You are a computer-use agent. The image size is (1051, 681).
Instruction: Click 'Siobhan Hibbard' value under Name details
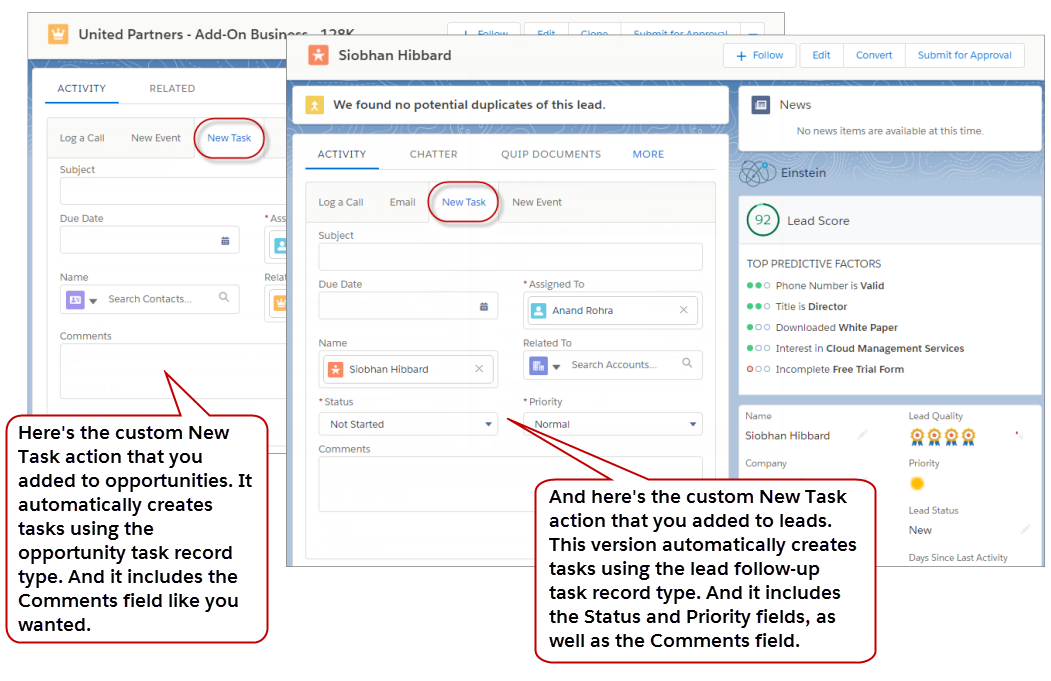pos(787,436)
